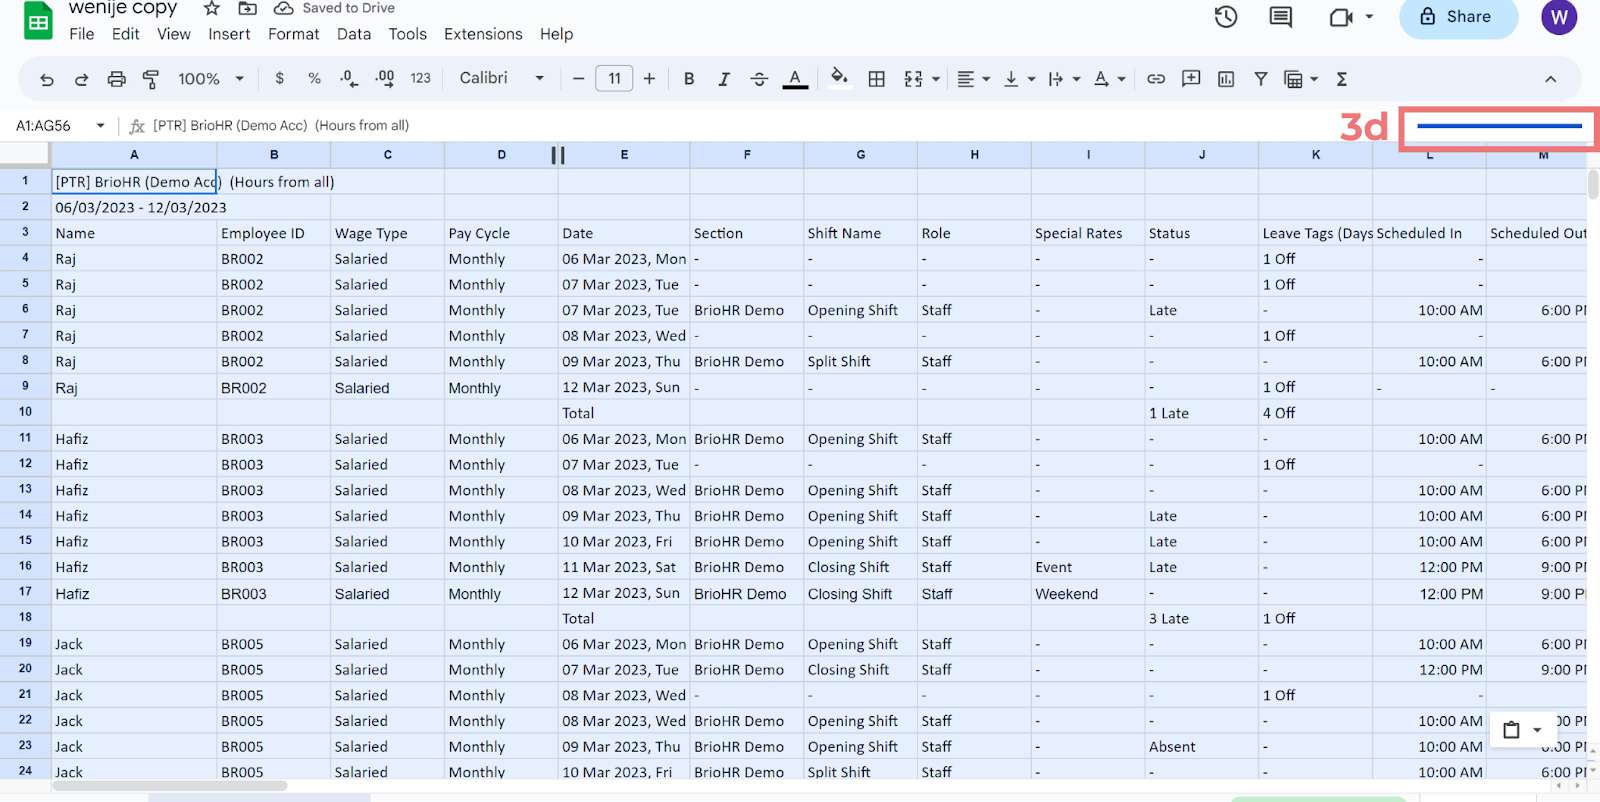Click the video call camera icon
The height and width of the screenshot is (802, 1600).
tap(1341, 17)
